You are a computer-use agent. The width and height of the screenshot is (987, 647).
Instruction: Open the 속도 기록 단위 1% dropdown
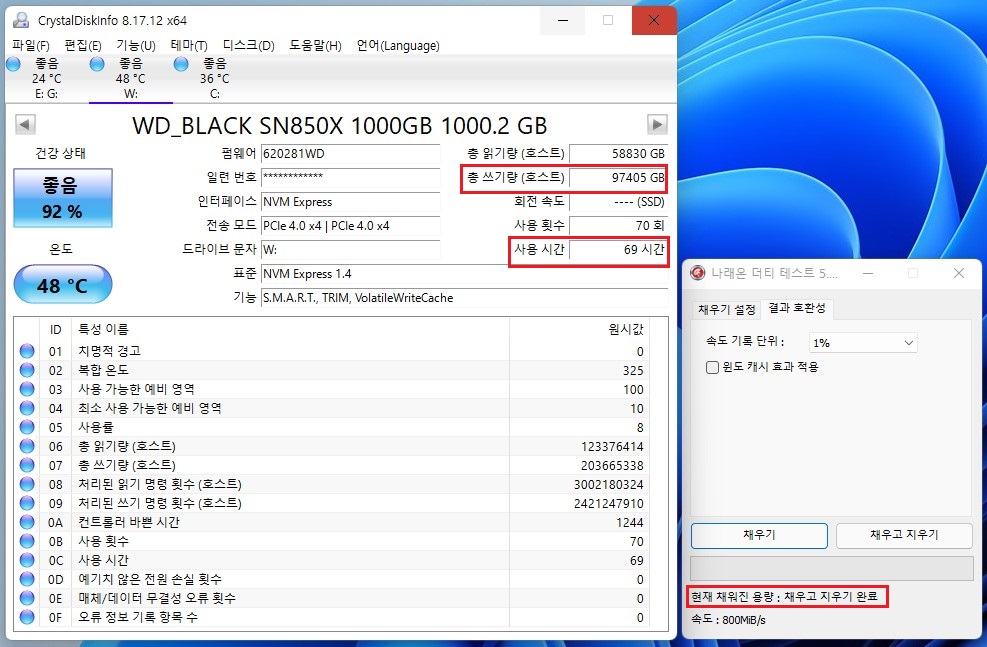863,342
